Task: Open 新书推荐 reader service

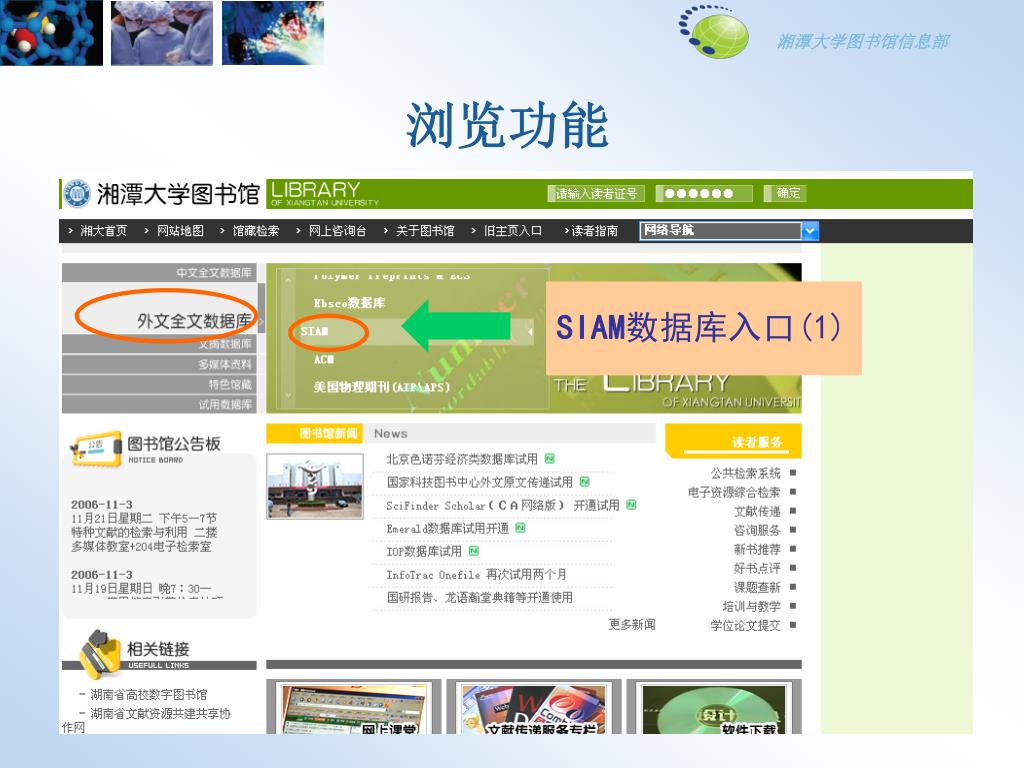Action: (x=758, y=549)
